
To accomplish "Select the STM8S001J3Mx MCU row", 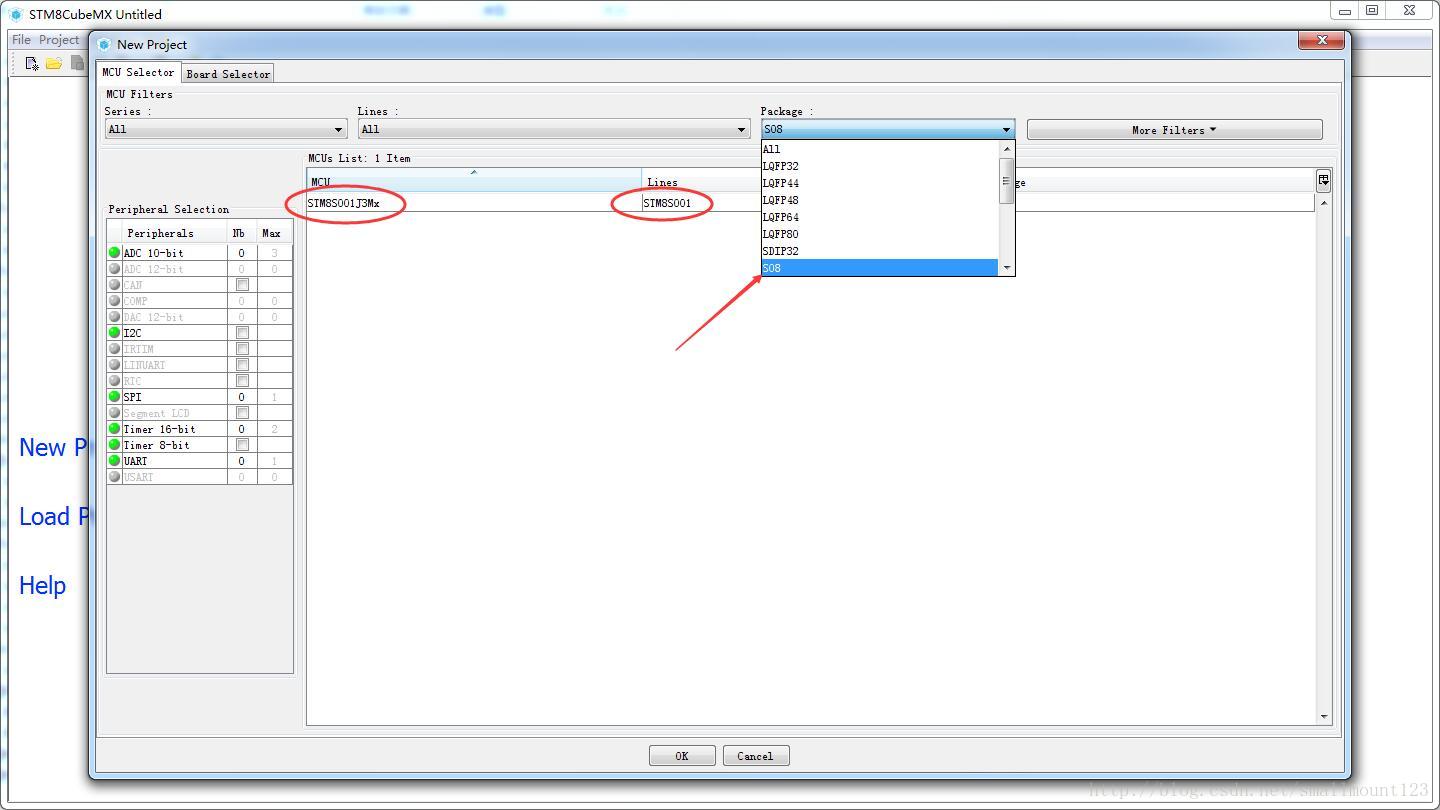I will click(x=810, y=203).
